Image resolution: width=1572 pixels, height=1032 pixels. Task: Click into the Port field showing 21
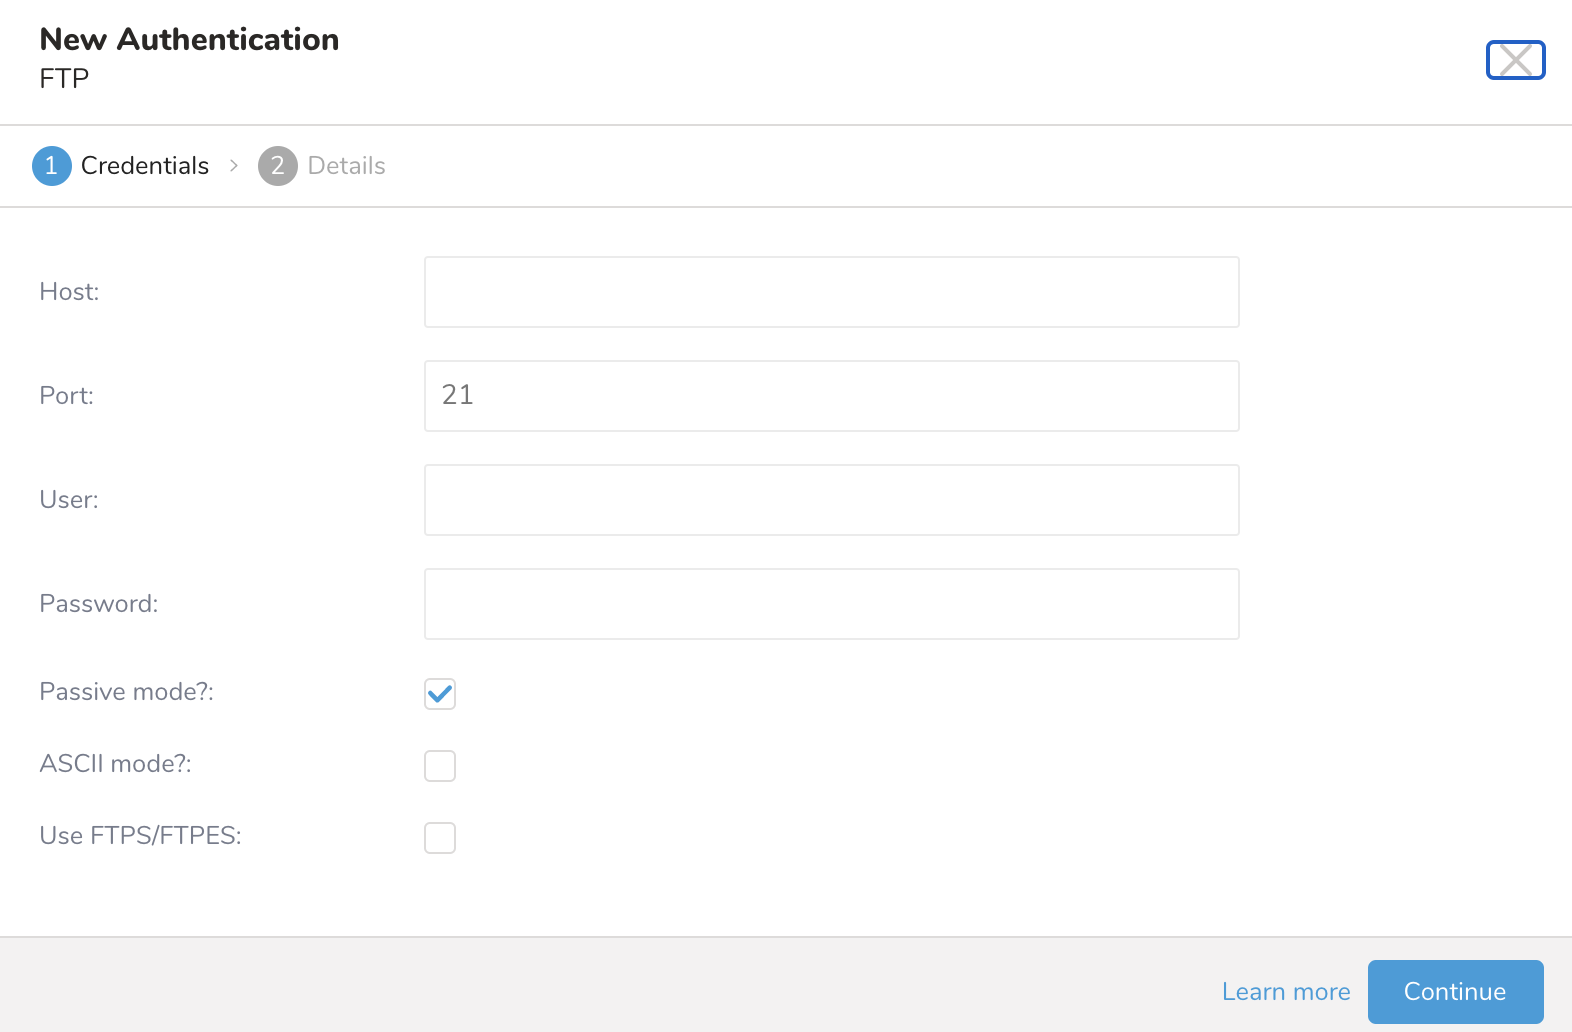[x=831, y=396]
